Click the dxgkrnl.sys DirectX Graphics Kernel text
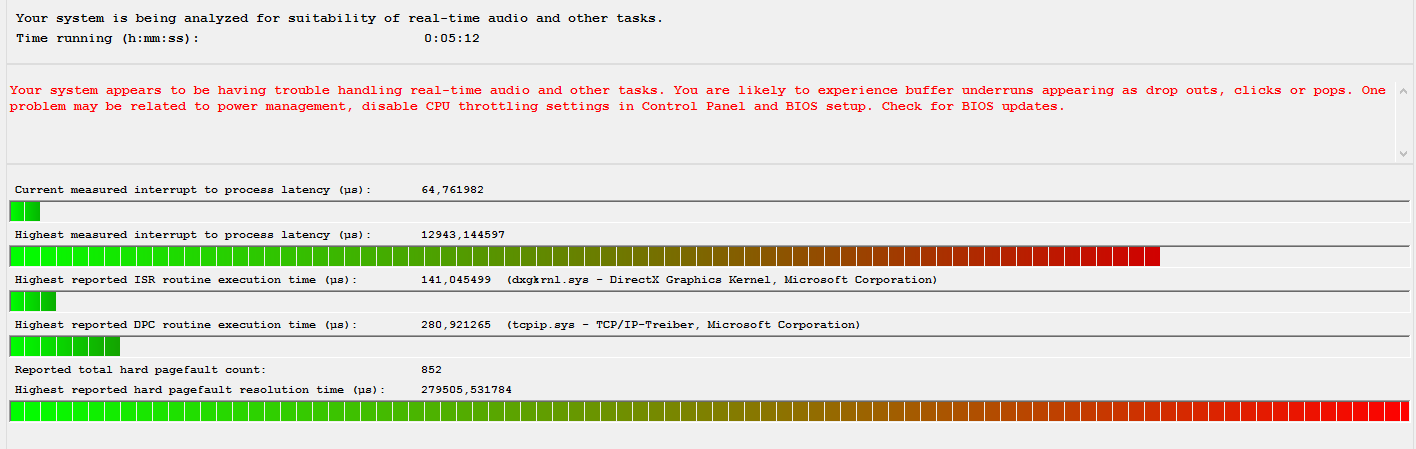This screenshot has height=449, width=1416. point(722,280)
